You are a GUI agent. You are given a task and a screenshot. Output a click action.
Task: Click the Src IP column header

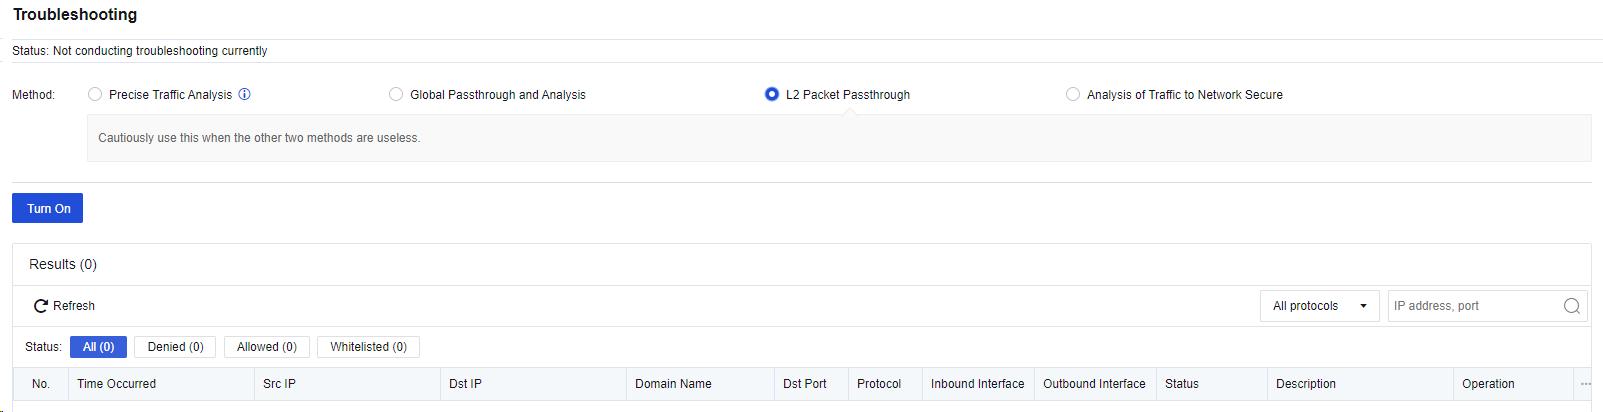pos(279,384)
